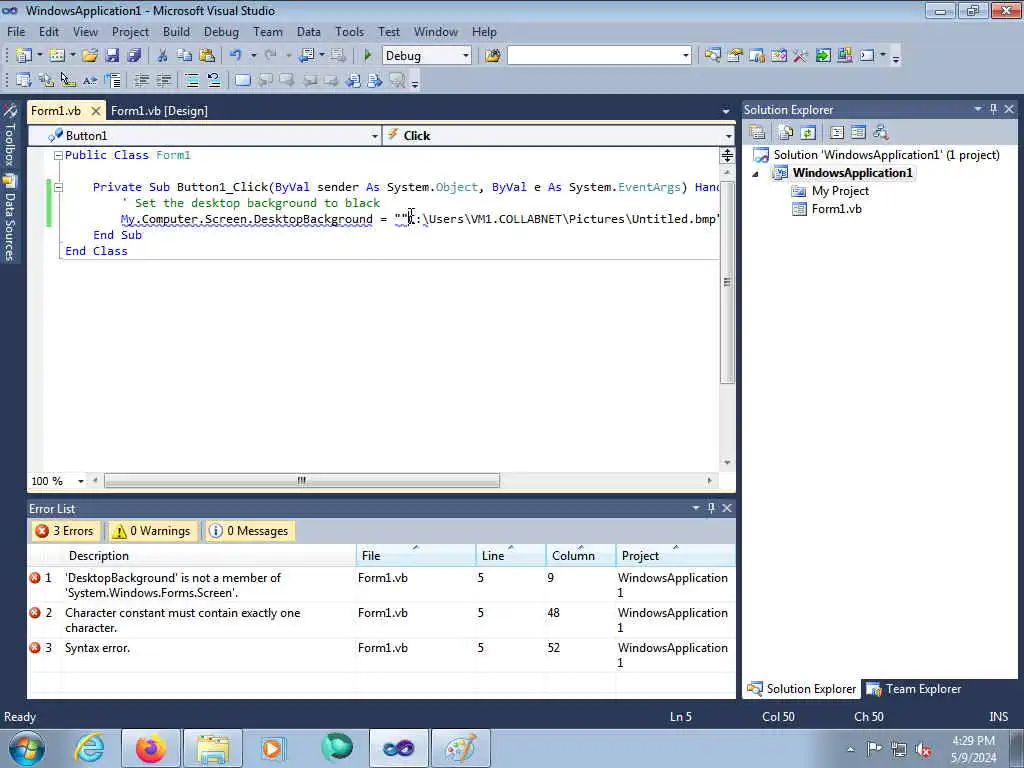This screenshot has height=768, width=1024.
Task: Toggle the 3 Errors filter button
Action: point(65,531)
